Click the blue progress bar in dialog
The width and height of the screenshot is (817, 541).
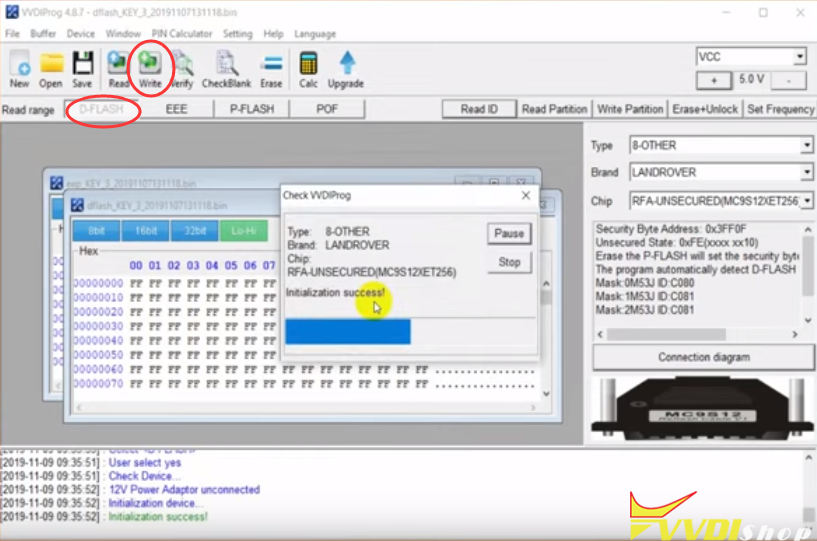pos(348,332)
